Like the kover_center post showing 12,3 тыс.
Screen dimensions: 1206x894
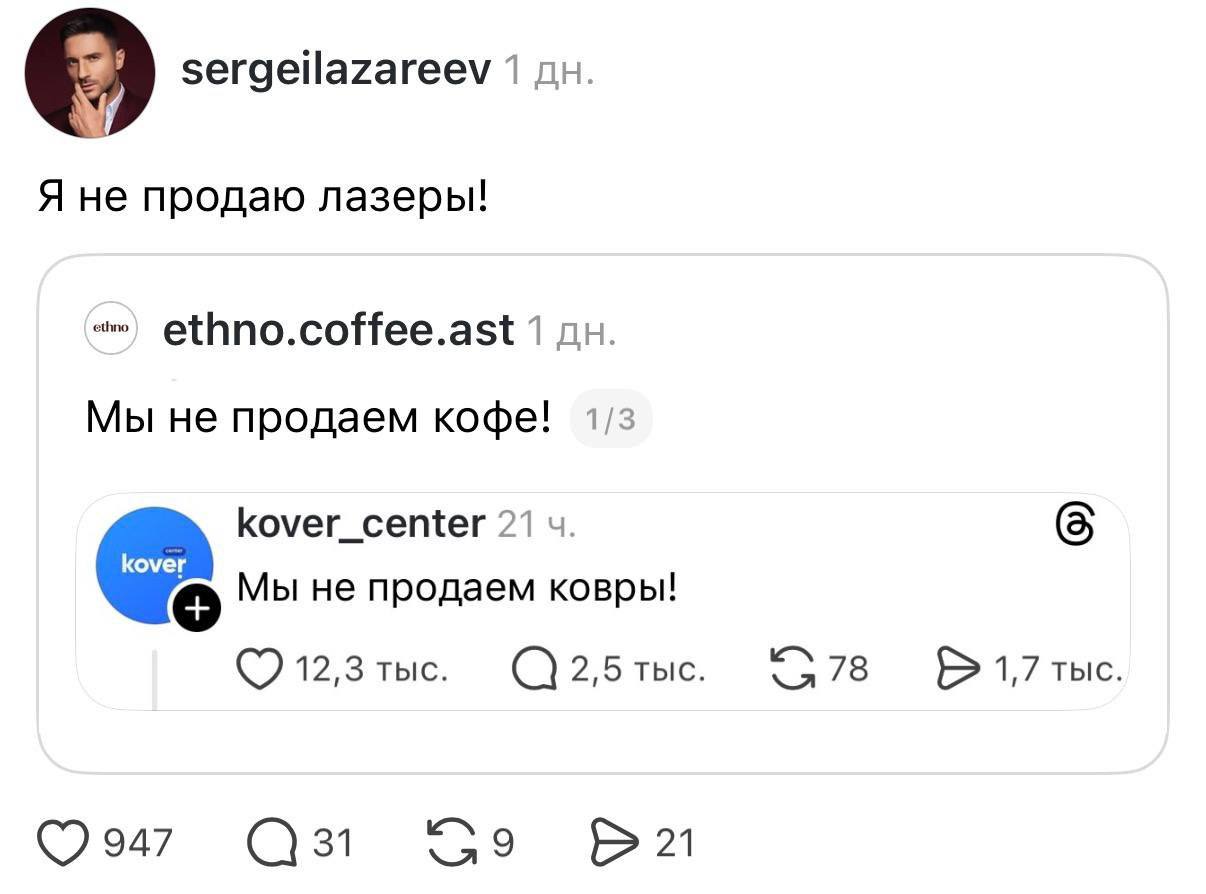click(260, 668)
